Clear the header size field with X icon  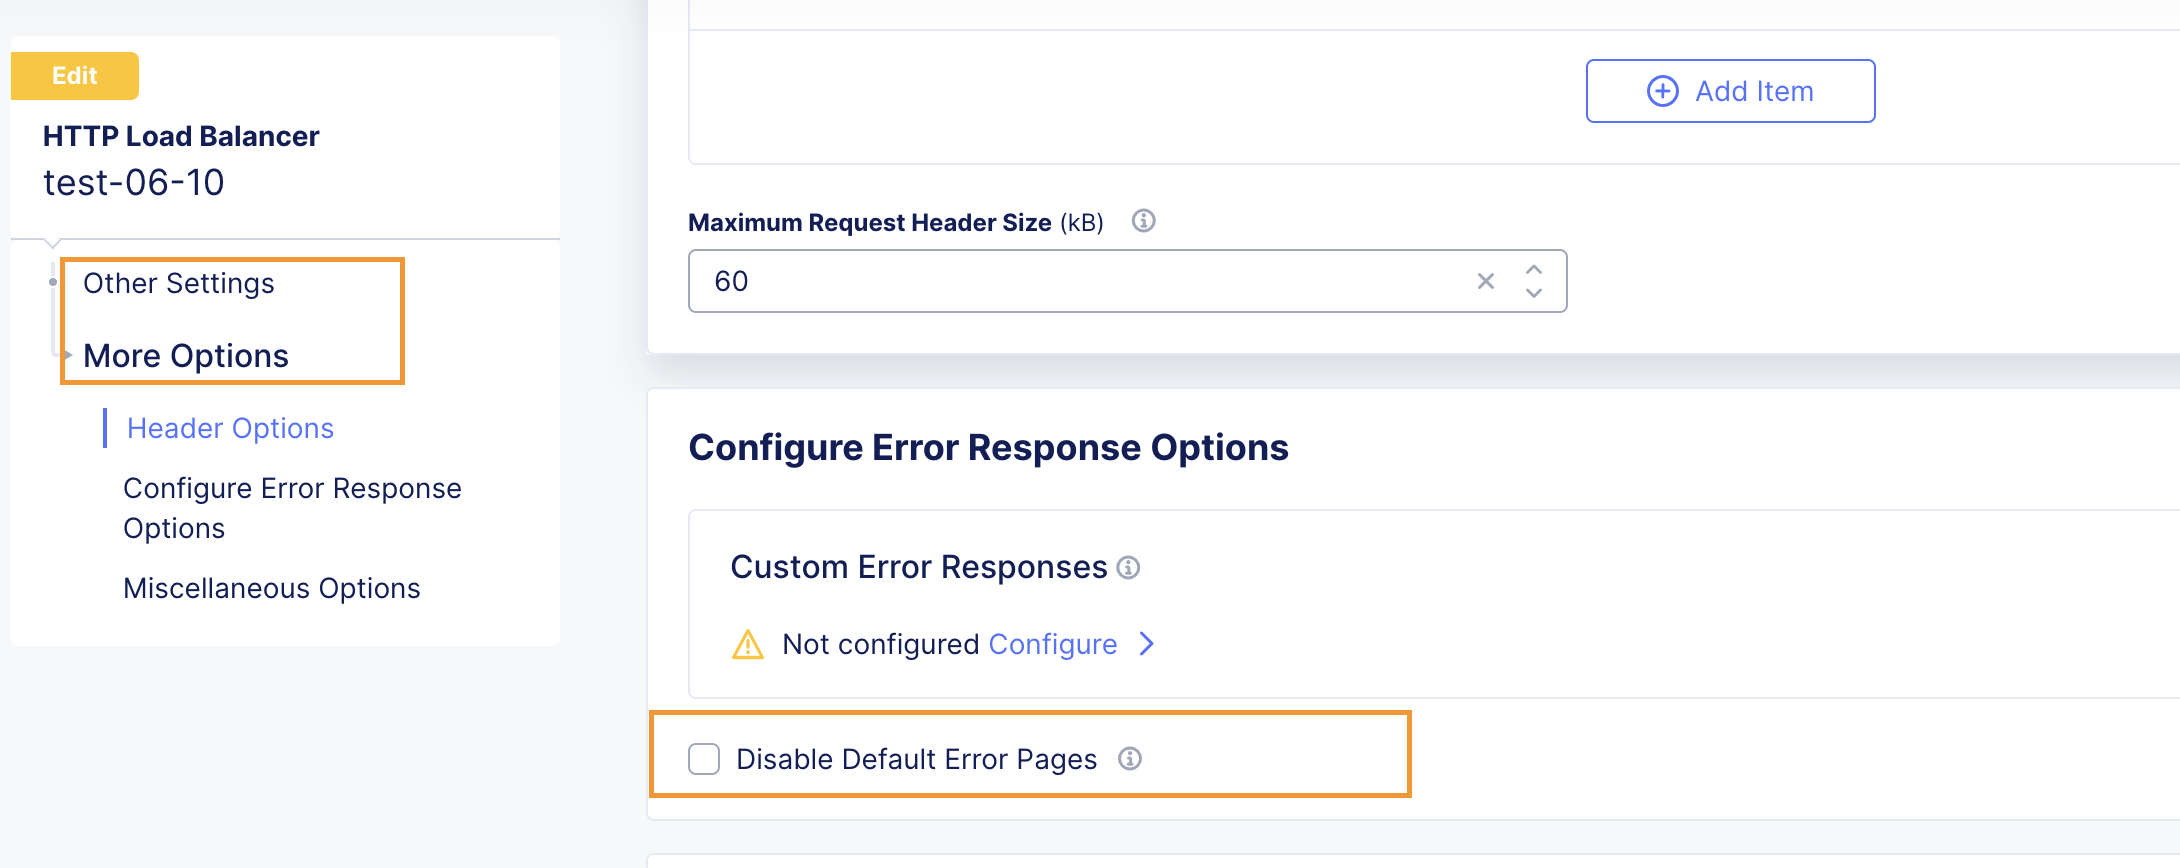point(1486,281)
